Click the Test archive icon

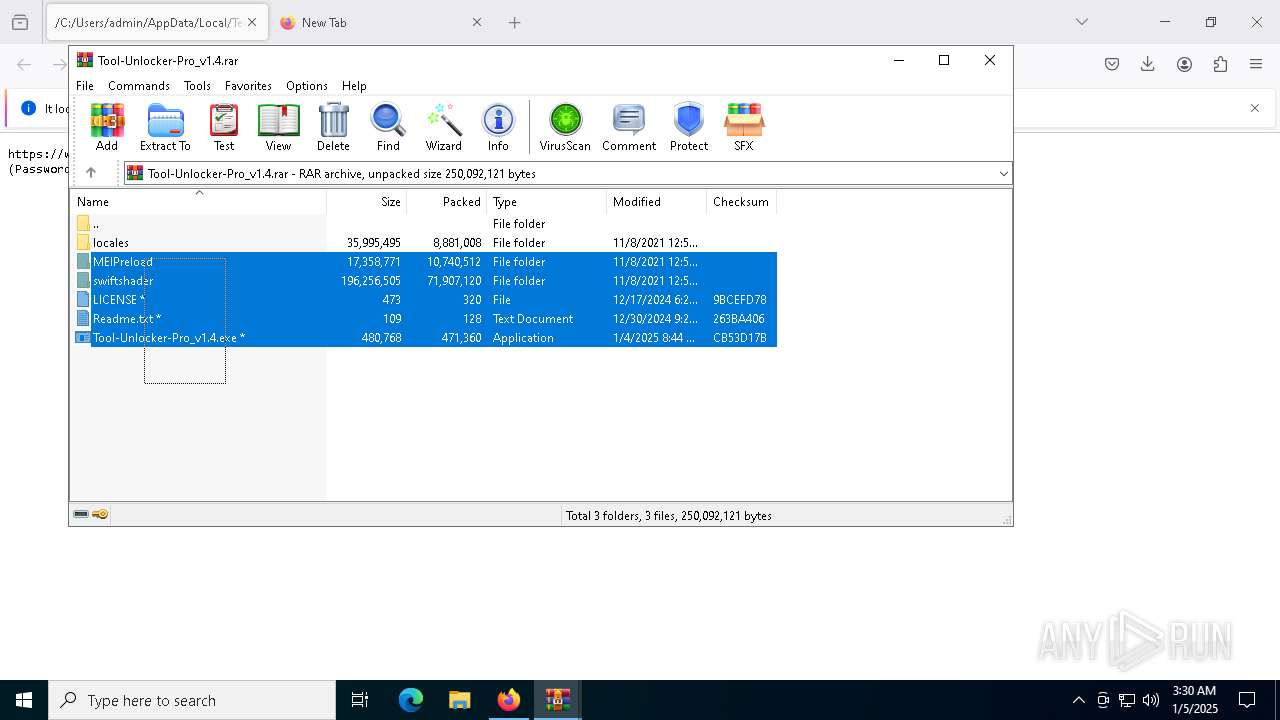coord(224,127)
